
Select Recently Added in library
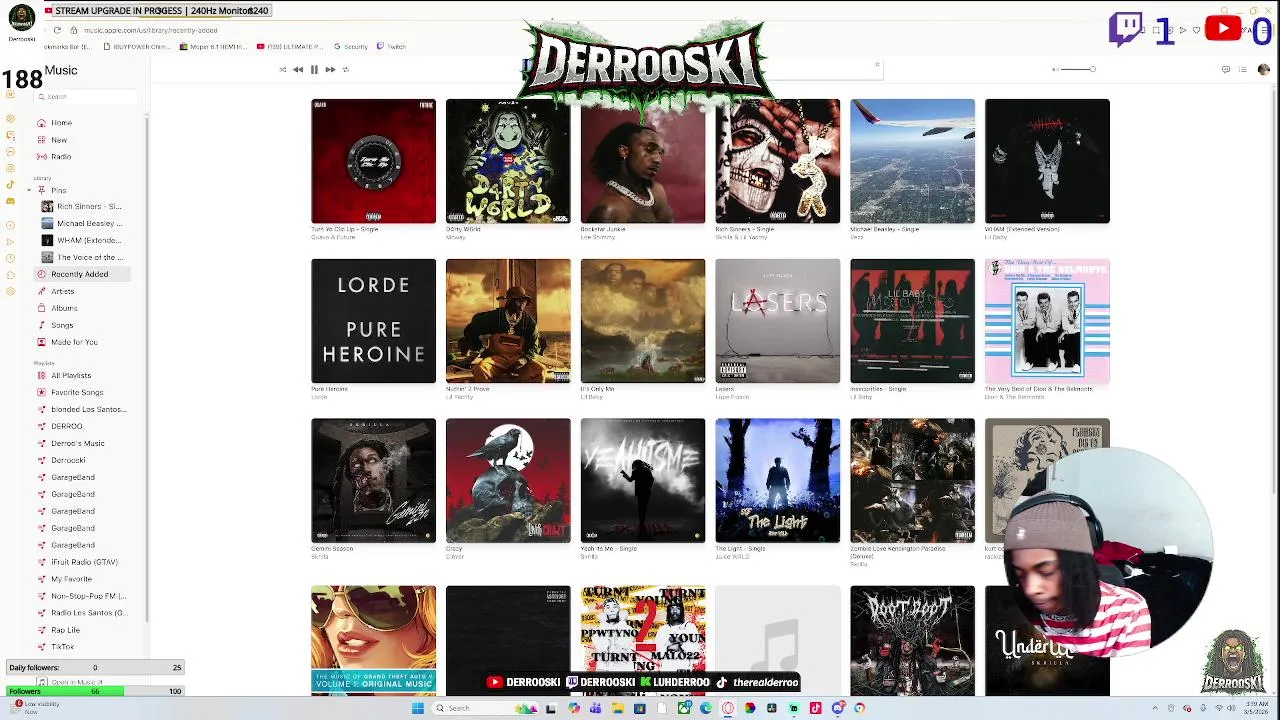[x=80, y=274]
